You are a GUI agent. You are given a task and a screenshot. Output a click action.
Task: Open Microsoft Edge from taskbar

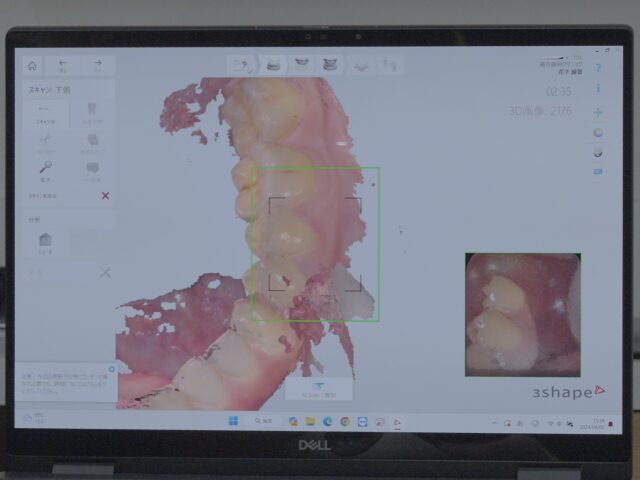(327, 421)
